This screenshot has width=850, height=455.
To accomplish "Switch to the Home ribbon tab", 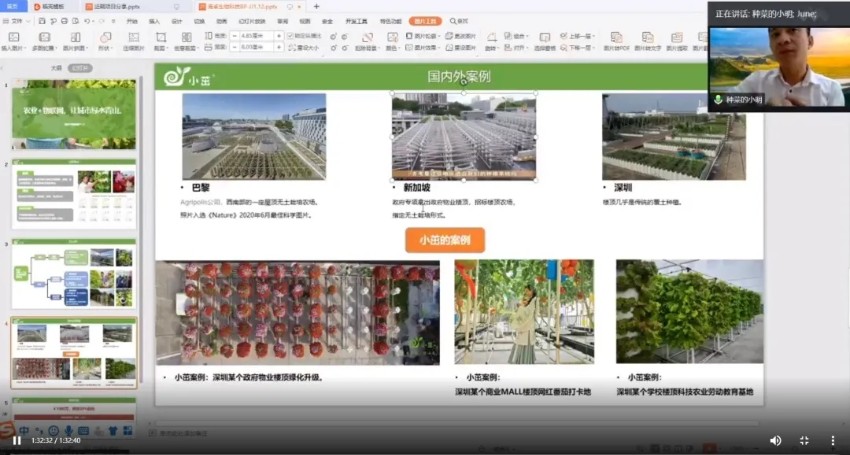I will click(x=132, y=21).
